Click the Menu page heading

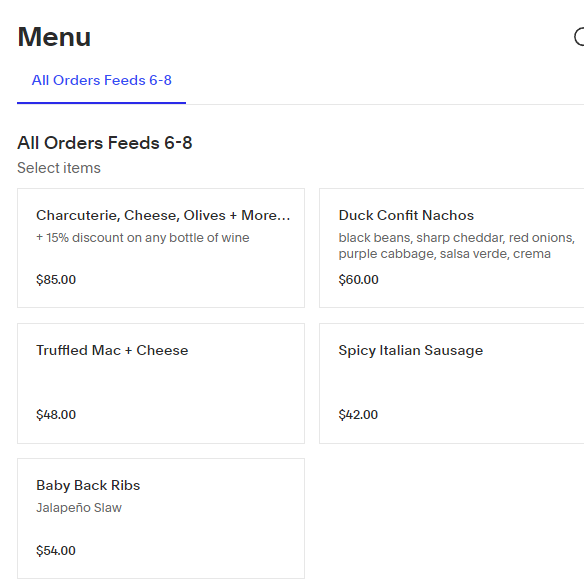coord(54,37)
